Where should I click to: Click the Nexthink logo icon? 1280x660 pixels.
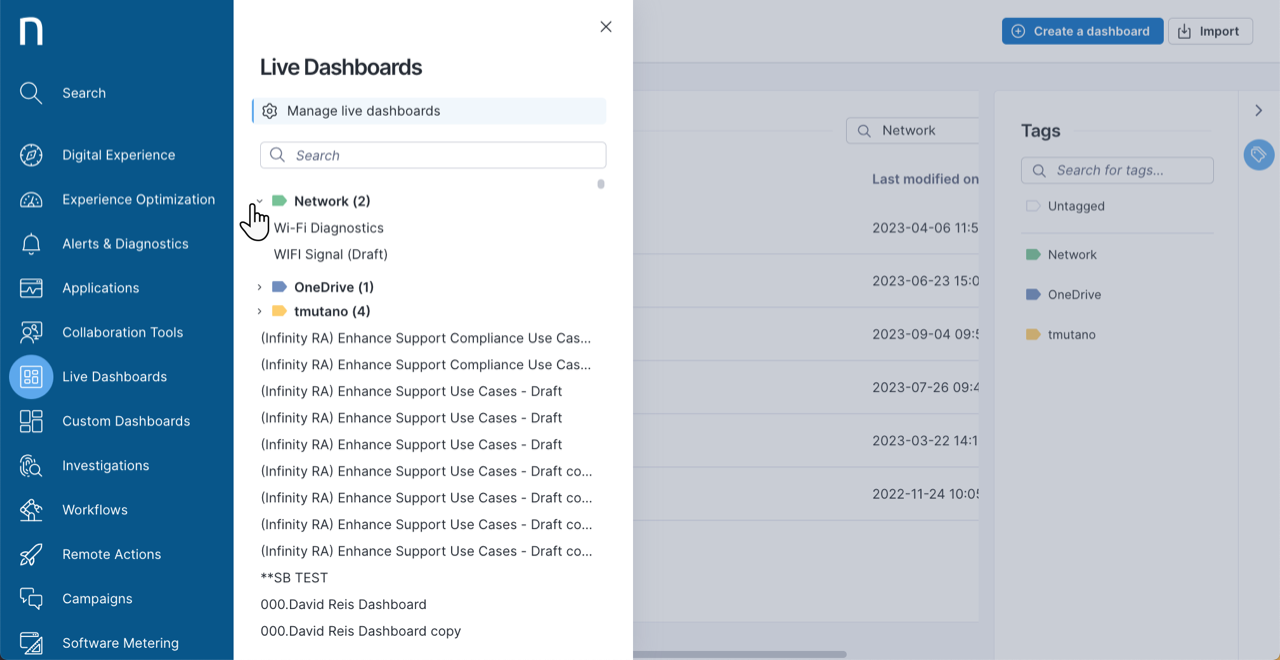[x=31, y=31]
